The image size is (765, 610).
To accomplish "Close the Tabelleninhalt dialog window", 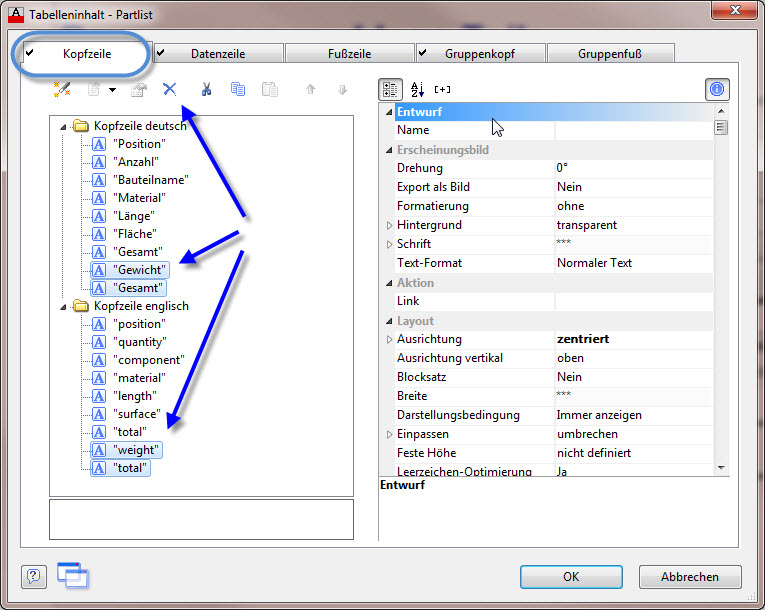I will click(x=735, y=10).
